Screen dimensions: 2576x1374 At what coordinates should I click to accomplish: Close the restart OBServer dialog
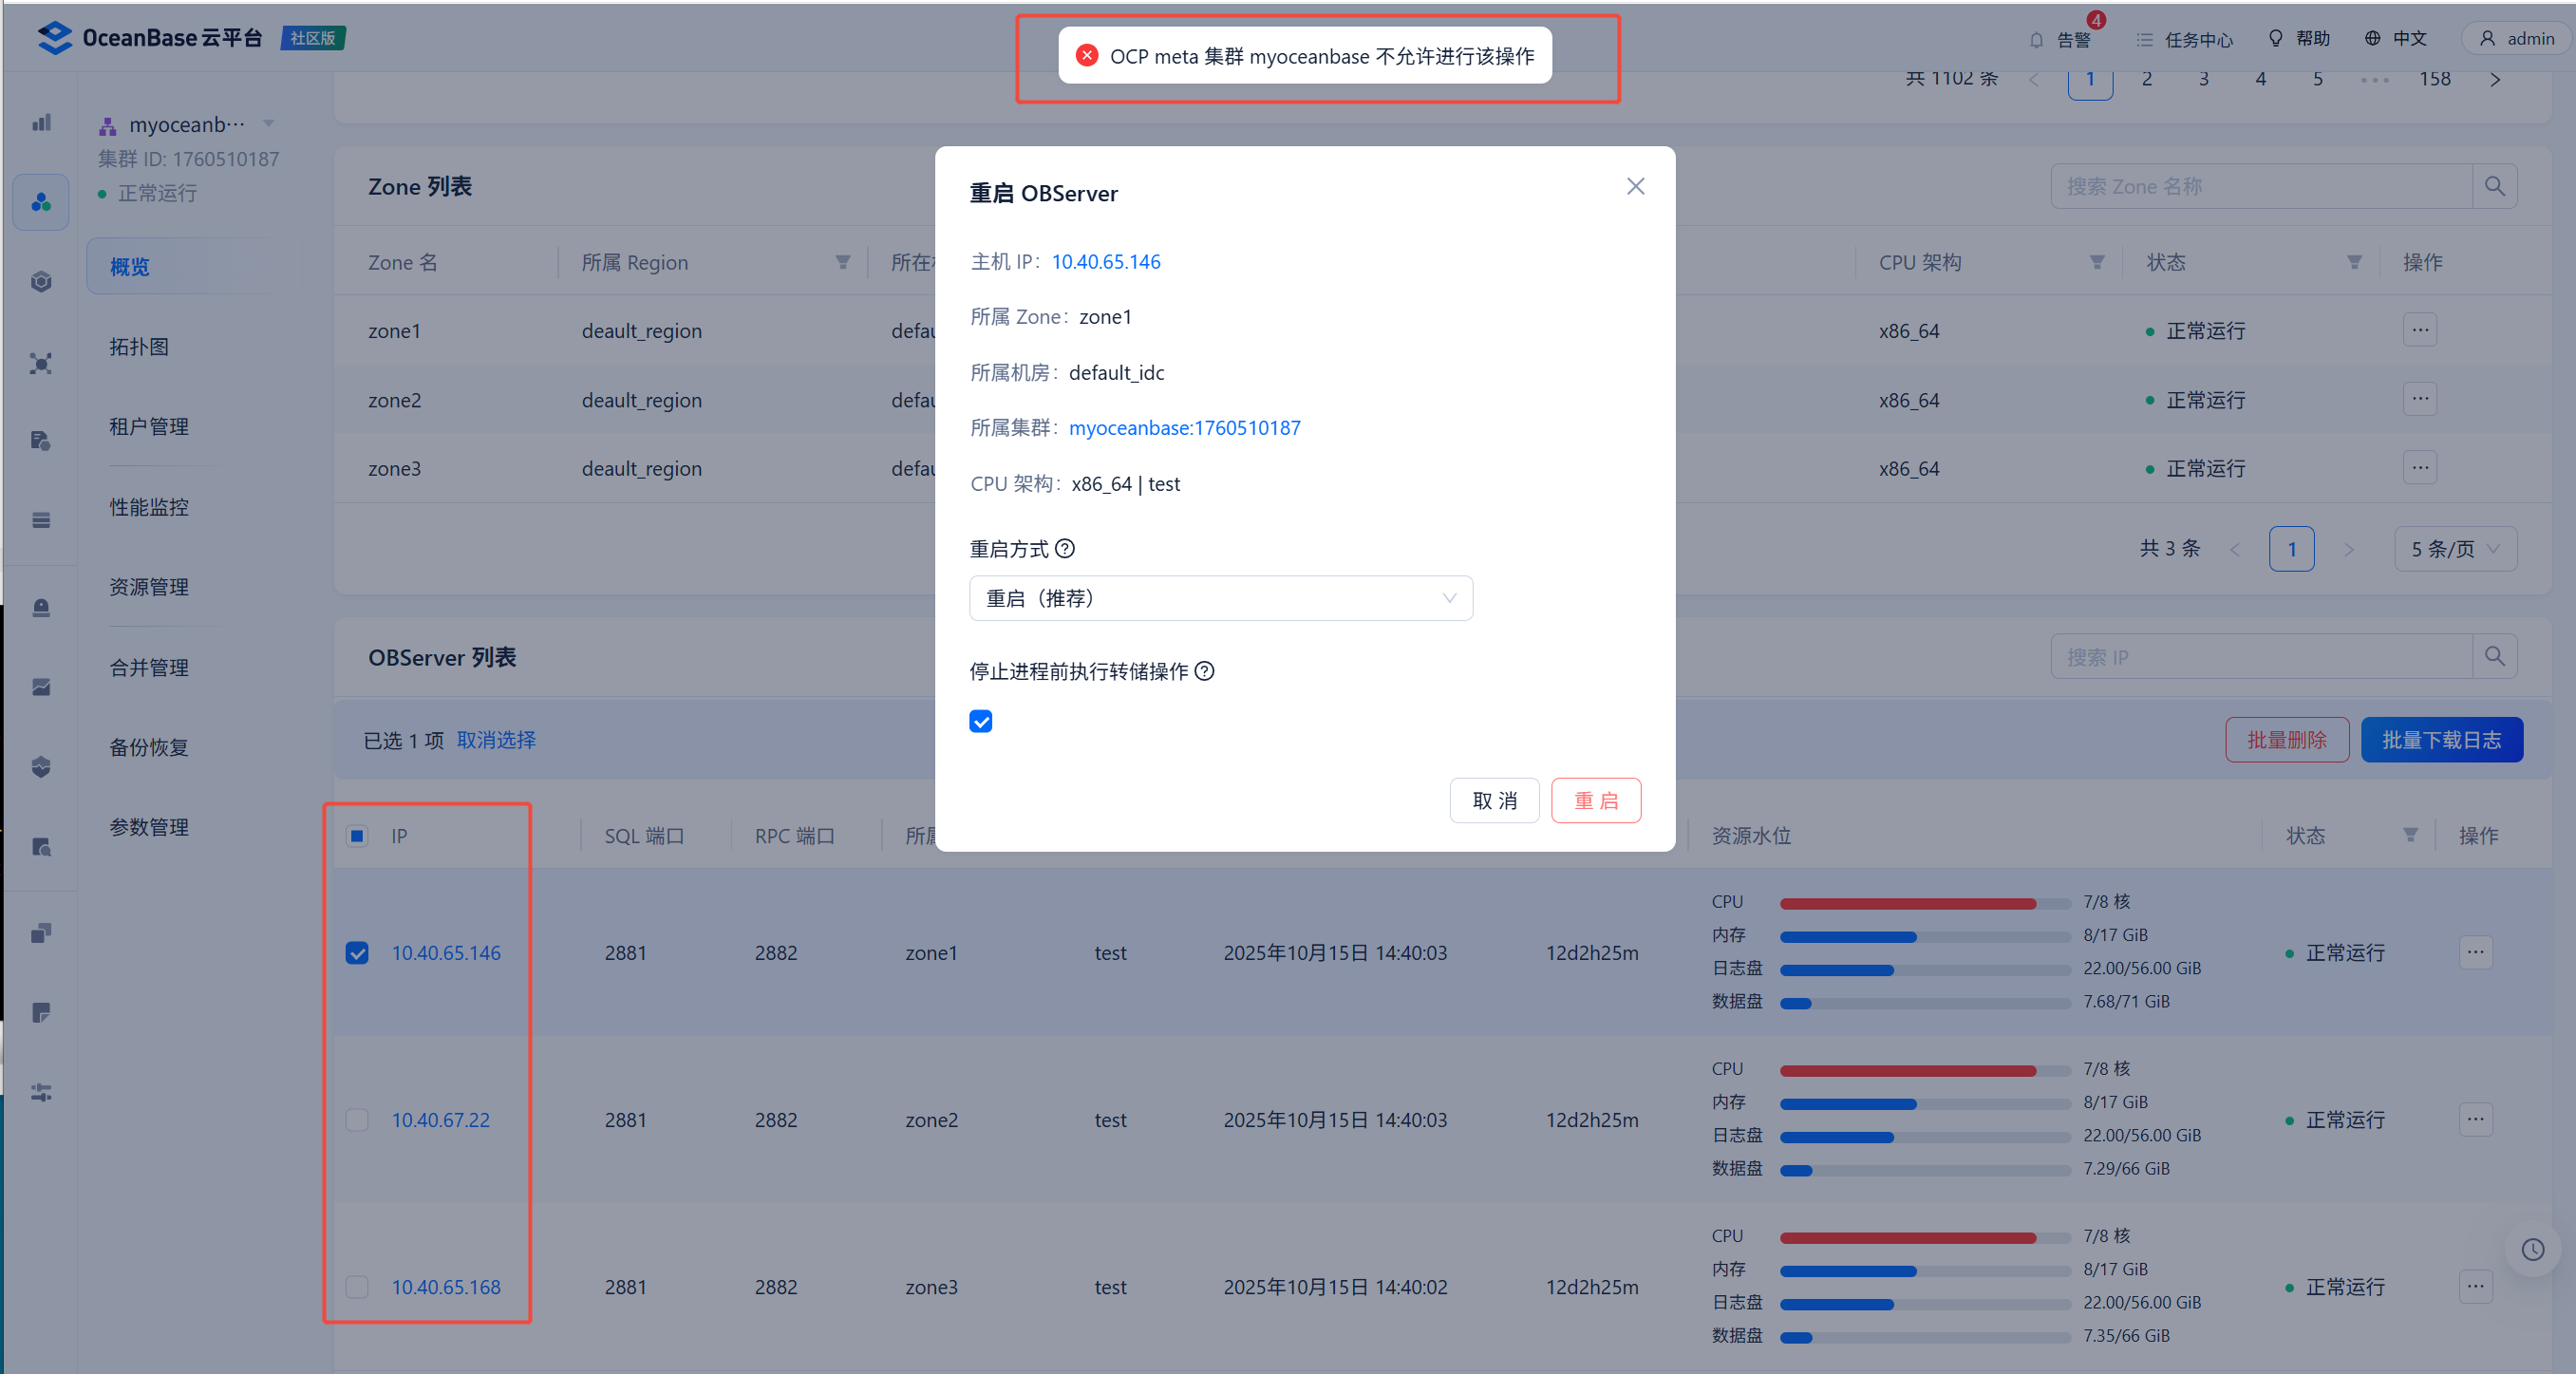1635,187
